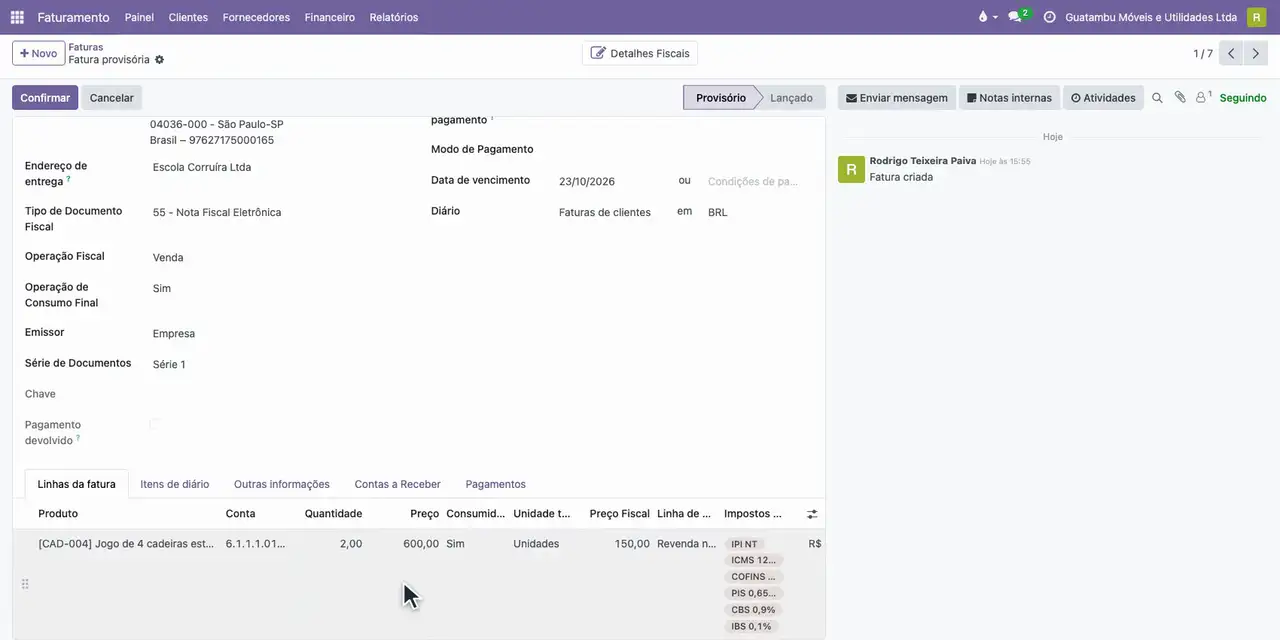1280x640 pixels.
Task: Click IPI NT tax tag
Action: (744, 545)
